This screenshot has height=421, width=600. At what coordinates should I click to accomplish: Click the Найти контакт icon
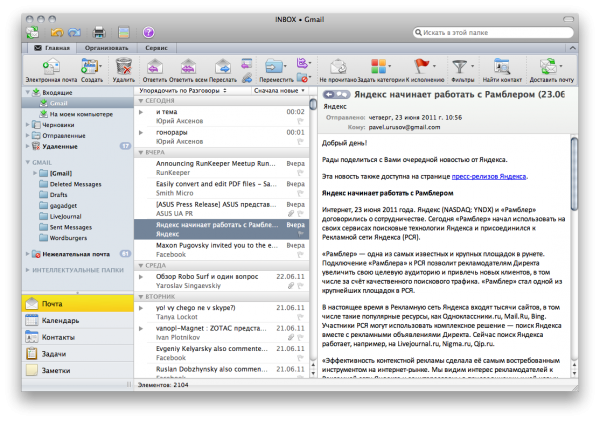tap(502, 67)
